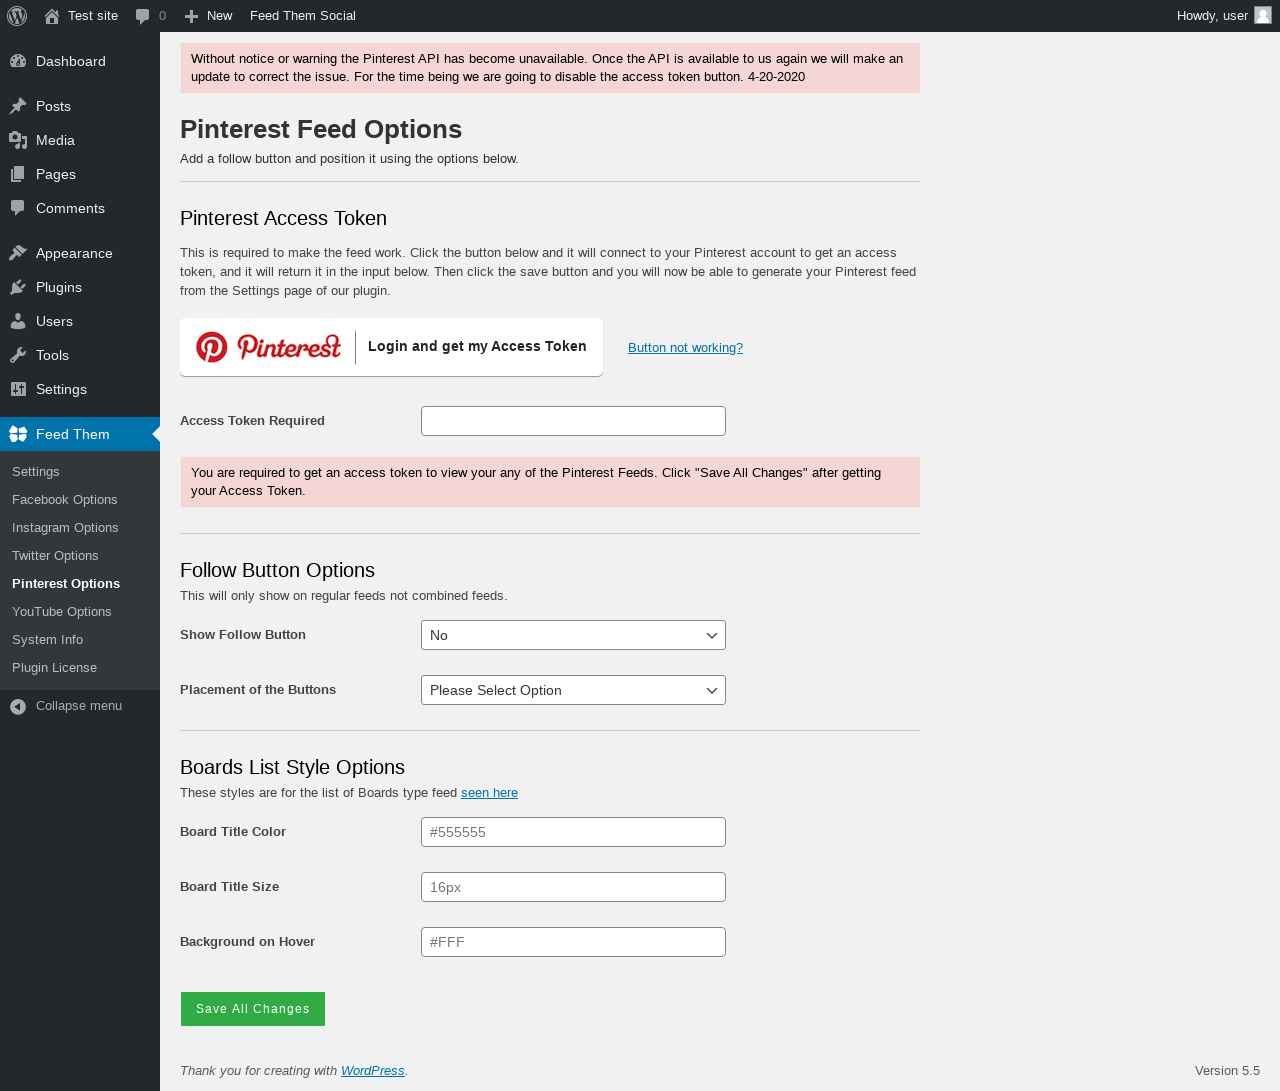The height and width of the screenshot is (1091, 1280).
Task: Click the Media library icon
Action: point(18,140)
